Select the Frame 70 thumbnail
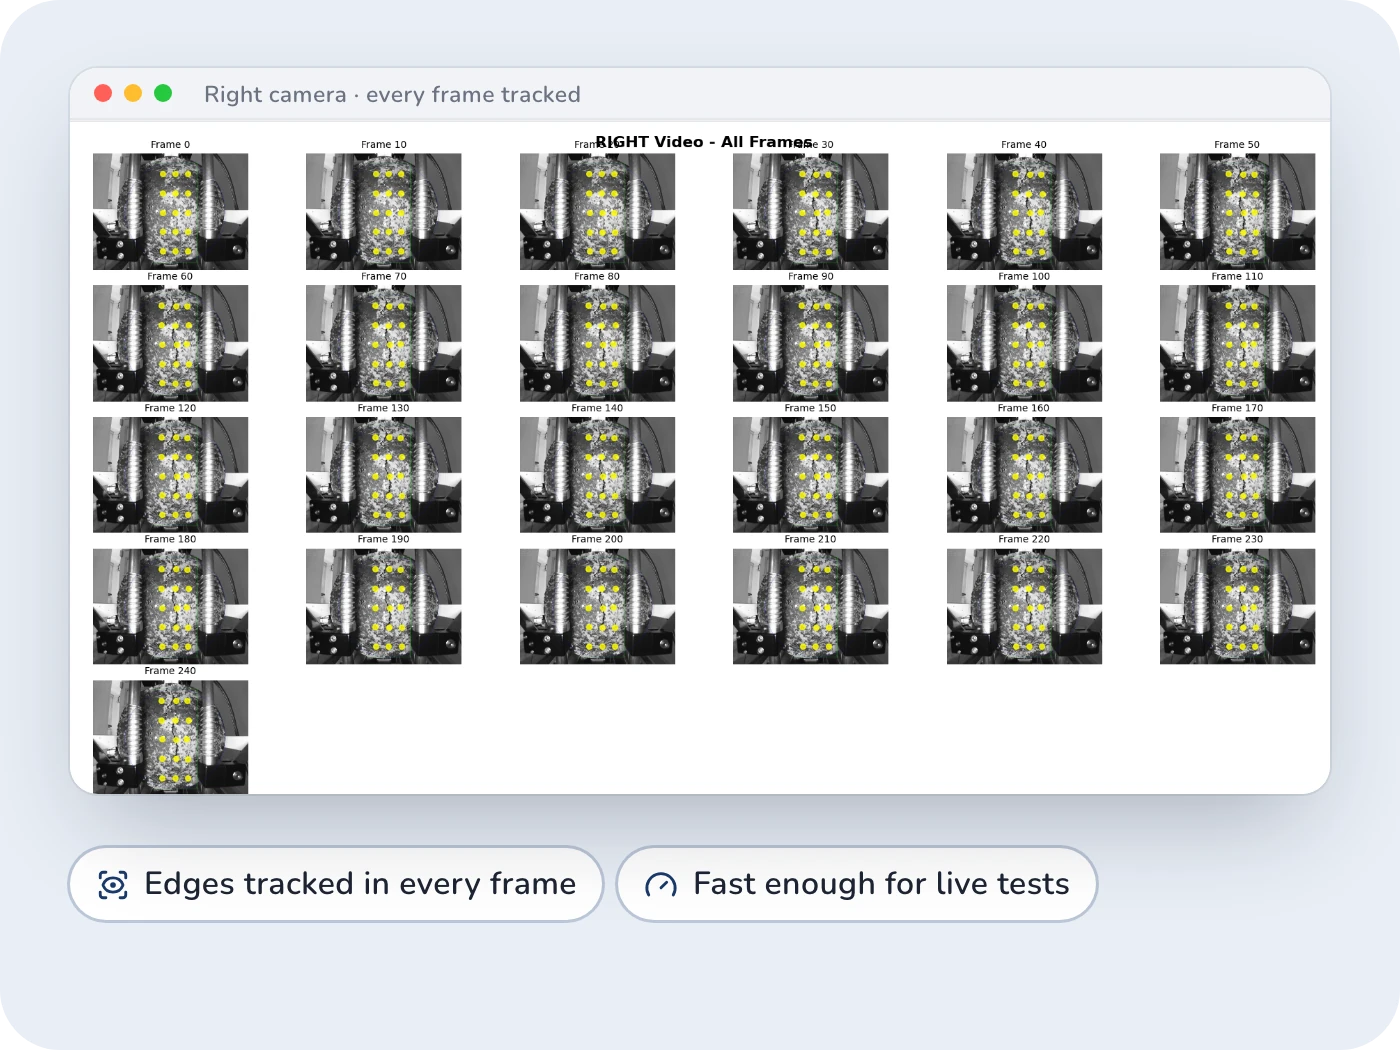The height and width of the screenshot is (1050, 1400). (x=384, y=343)
